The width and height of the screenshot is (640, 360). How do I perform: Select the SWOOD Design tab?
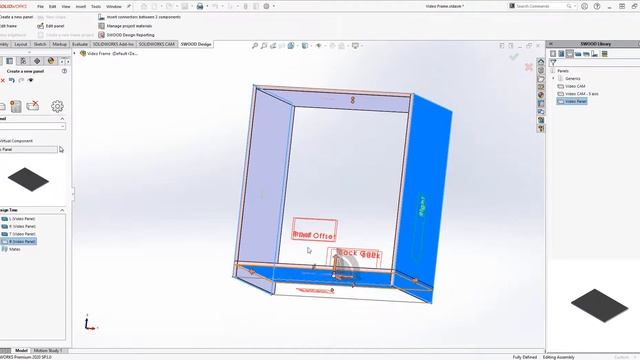[196, 44]
